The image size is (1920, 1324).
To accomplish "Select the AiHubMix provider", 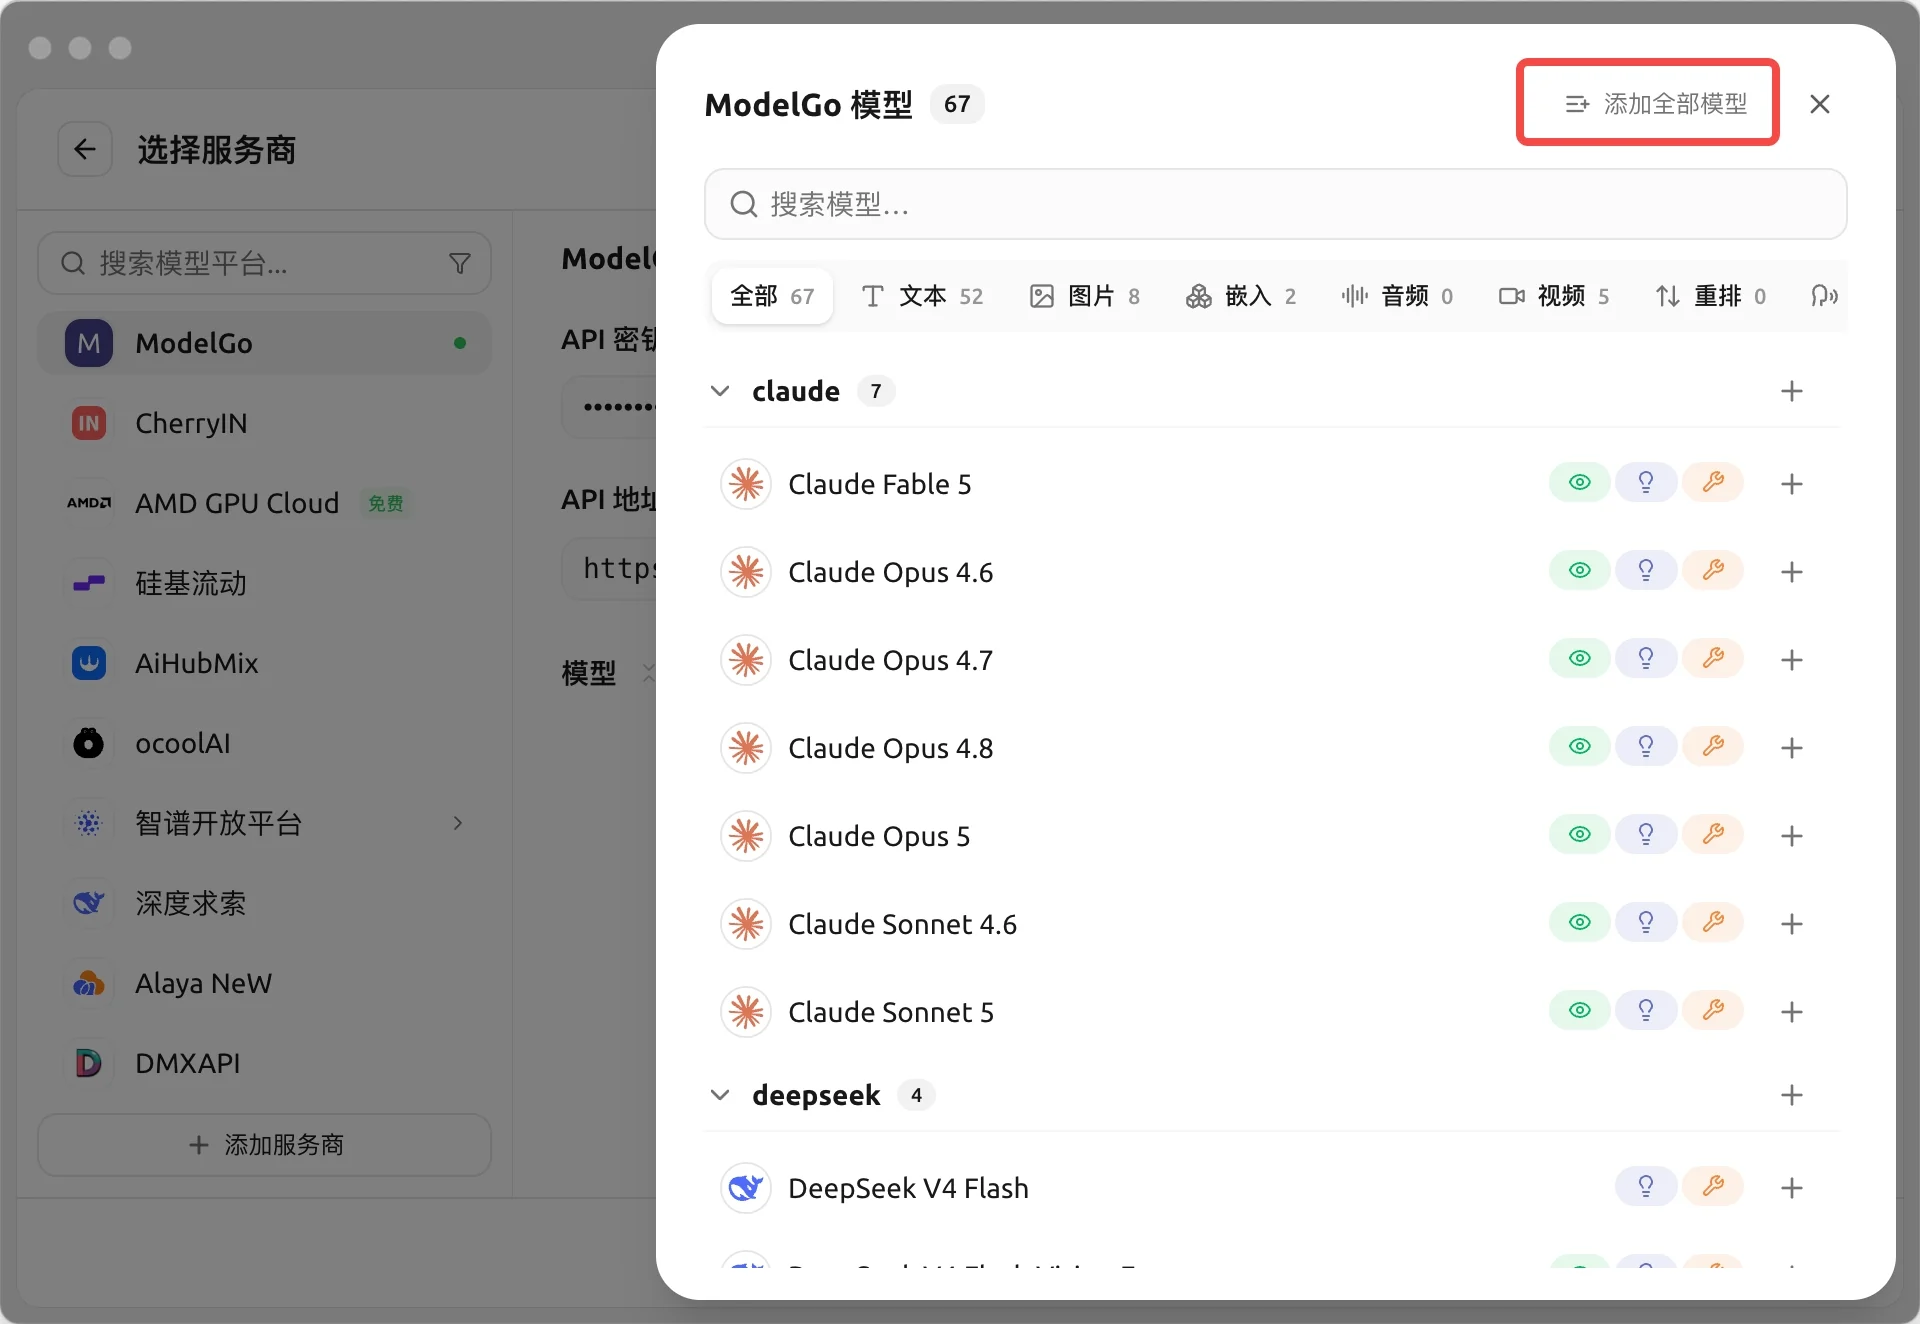I will pos(265,663).
